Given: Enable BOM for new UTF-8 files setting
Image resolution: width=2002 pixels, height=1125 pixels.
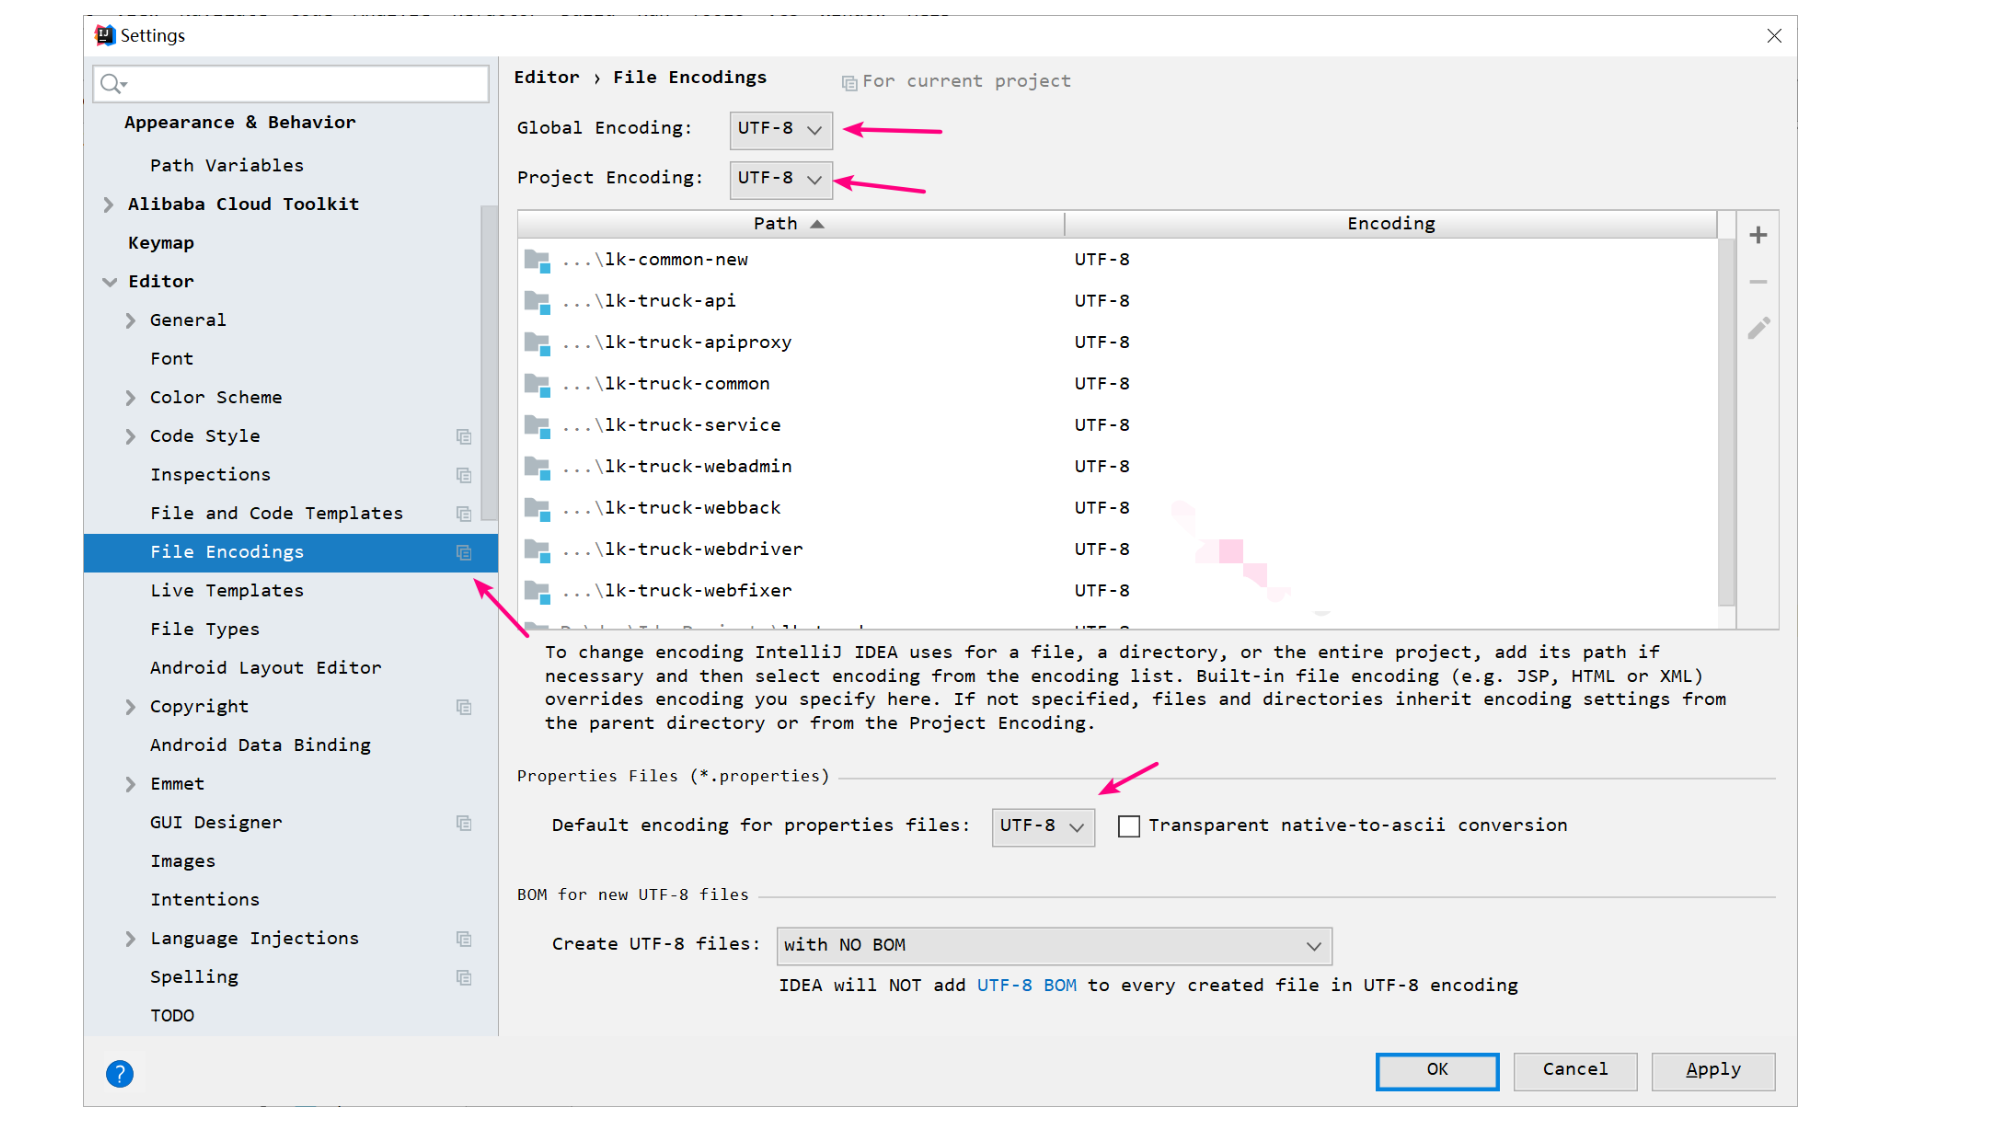Looking at the screenshot, I should pos(1053,946).
